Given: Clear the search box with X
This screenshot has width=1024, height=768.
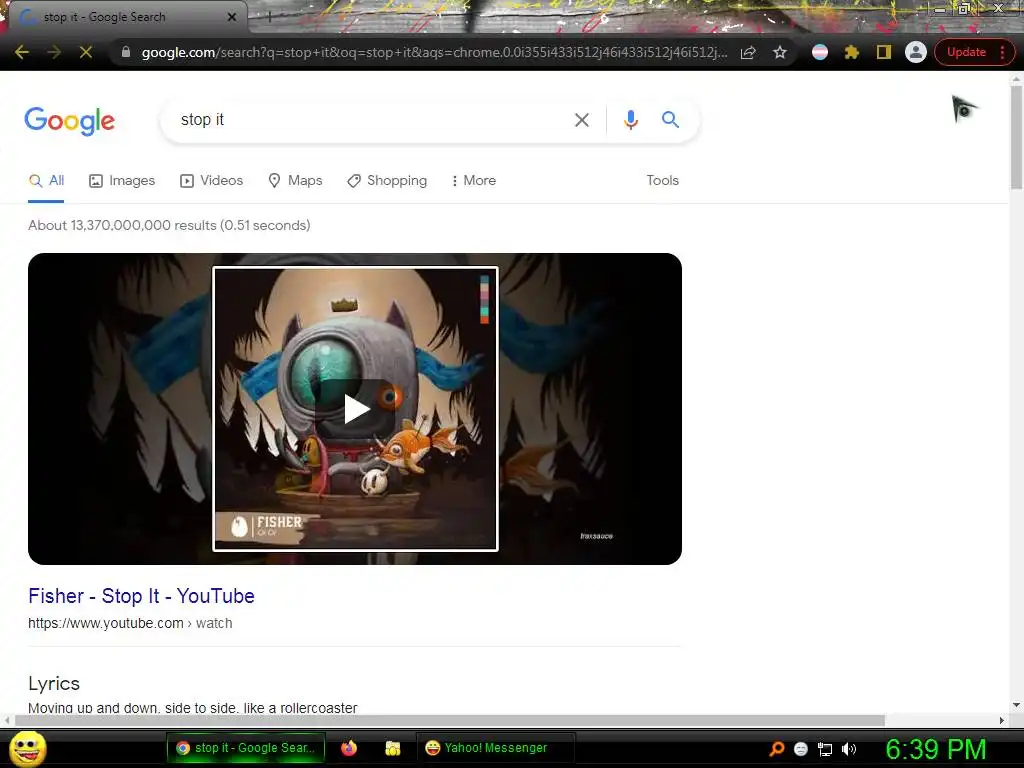Looking at the screenshot, I should pos(582,120).
